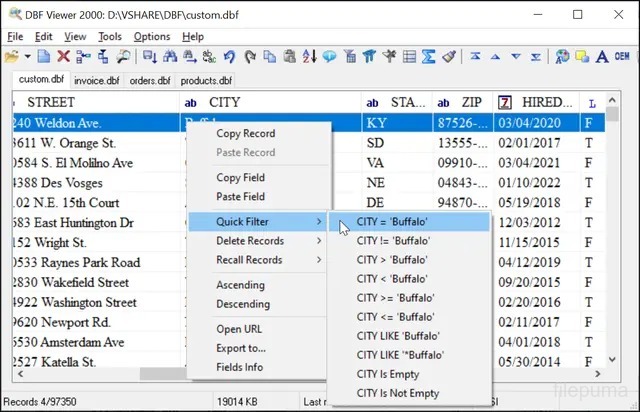Viewport: 640px width, 412px height.
Task: Click the red X delete icon
Action: point(63,57)
